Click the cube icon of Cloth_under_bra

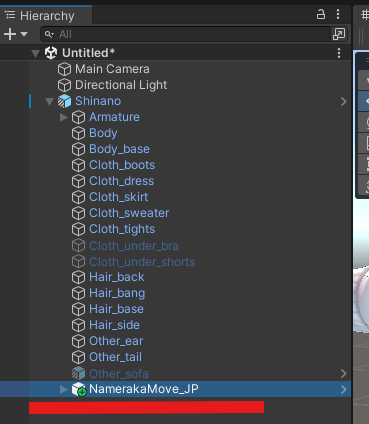[78, 246]
